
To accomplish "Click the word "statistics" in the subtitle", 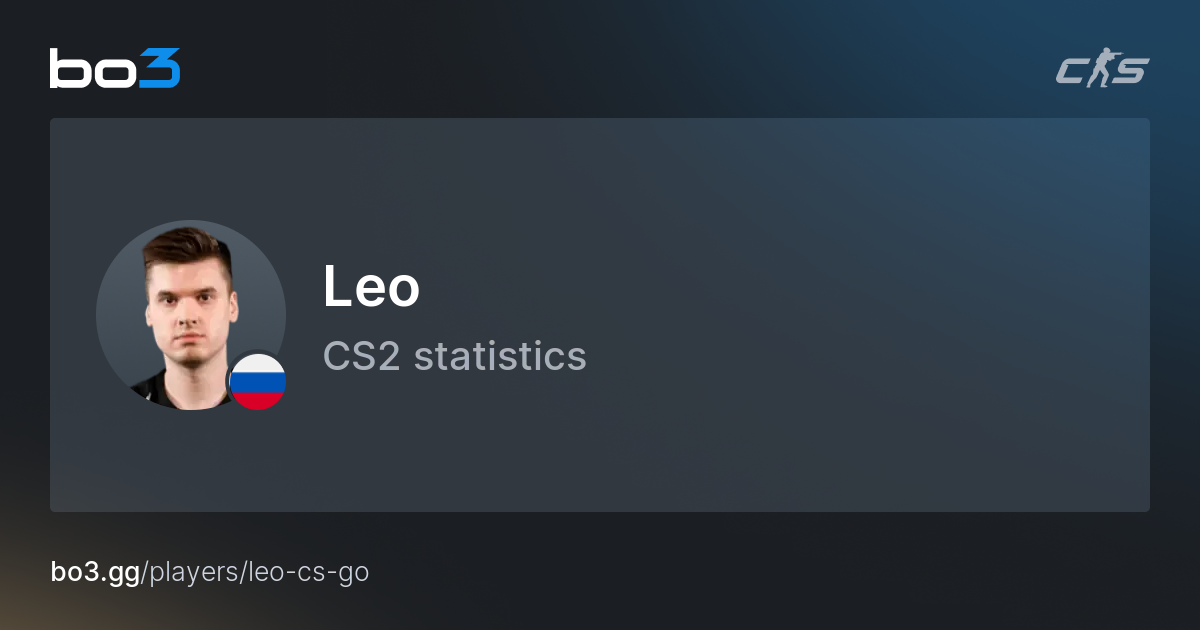I will pyautogui.click(x=500, y=356).
